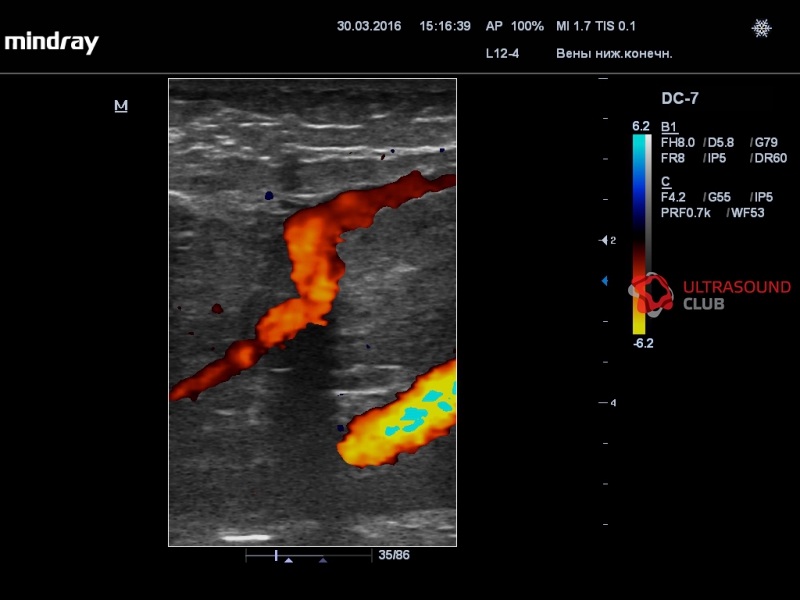Click the AP 100% acoustic power readout
This screenshot has height=600, width=800.
pyautogui.click(x=515, y=26)
